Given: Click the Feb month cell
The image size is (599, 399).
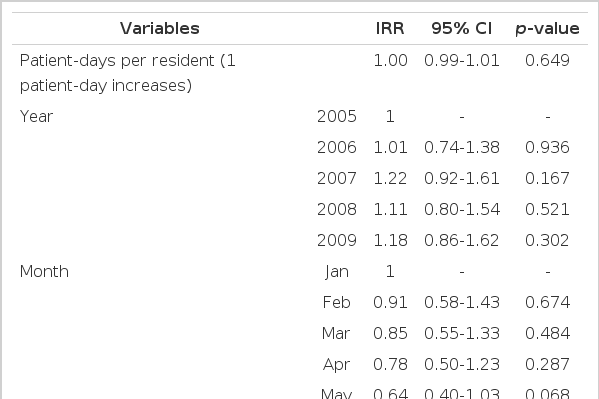Looking at the screenshot, I should click(337, 302).
